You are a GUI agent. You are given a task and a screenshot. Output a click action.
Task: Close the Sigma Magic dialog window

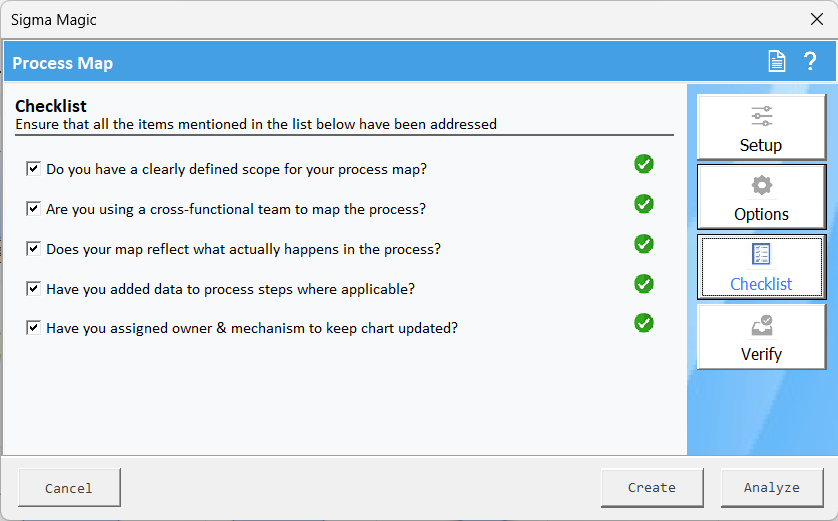(816, 19)
